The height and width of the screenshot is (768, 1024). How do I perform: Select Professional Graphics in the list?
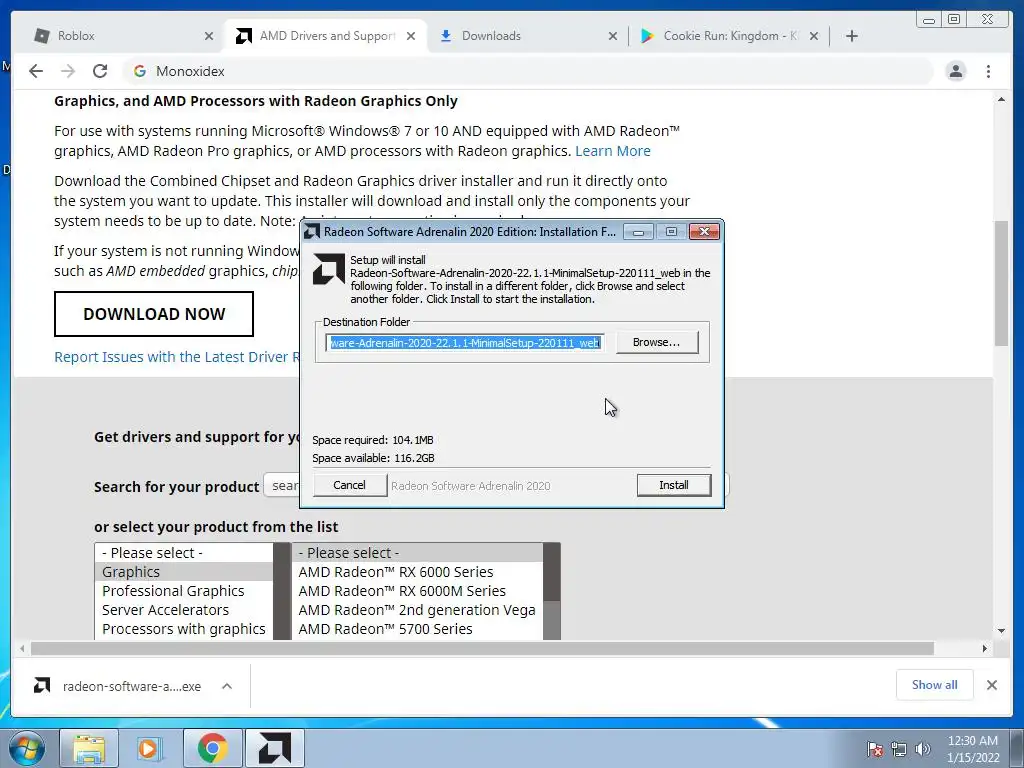[184, 590]
